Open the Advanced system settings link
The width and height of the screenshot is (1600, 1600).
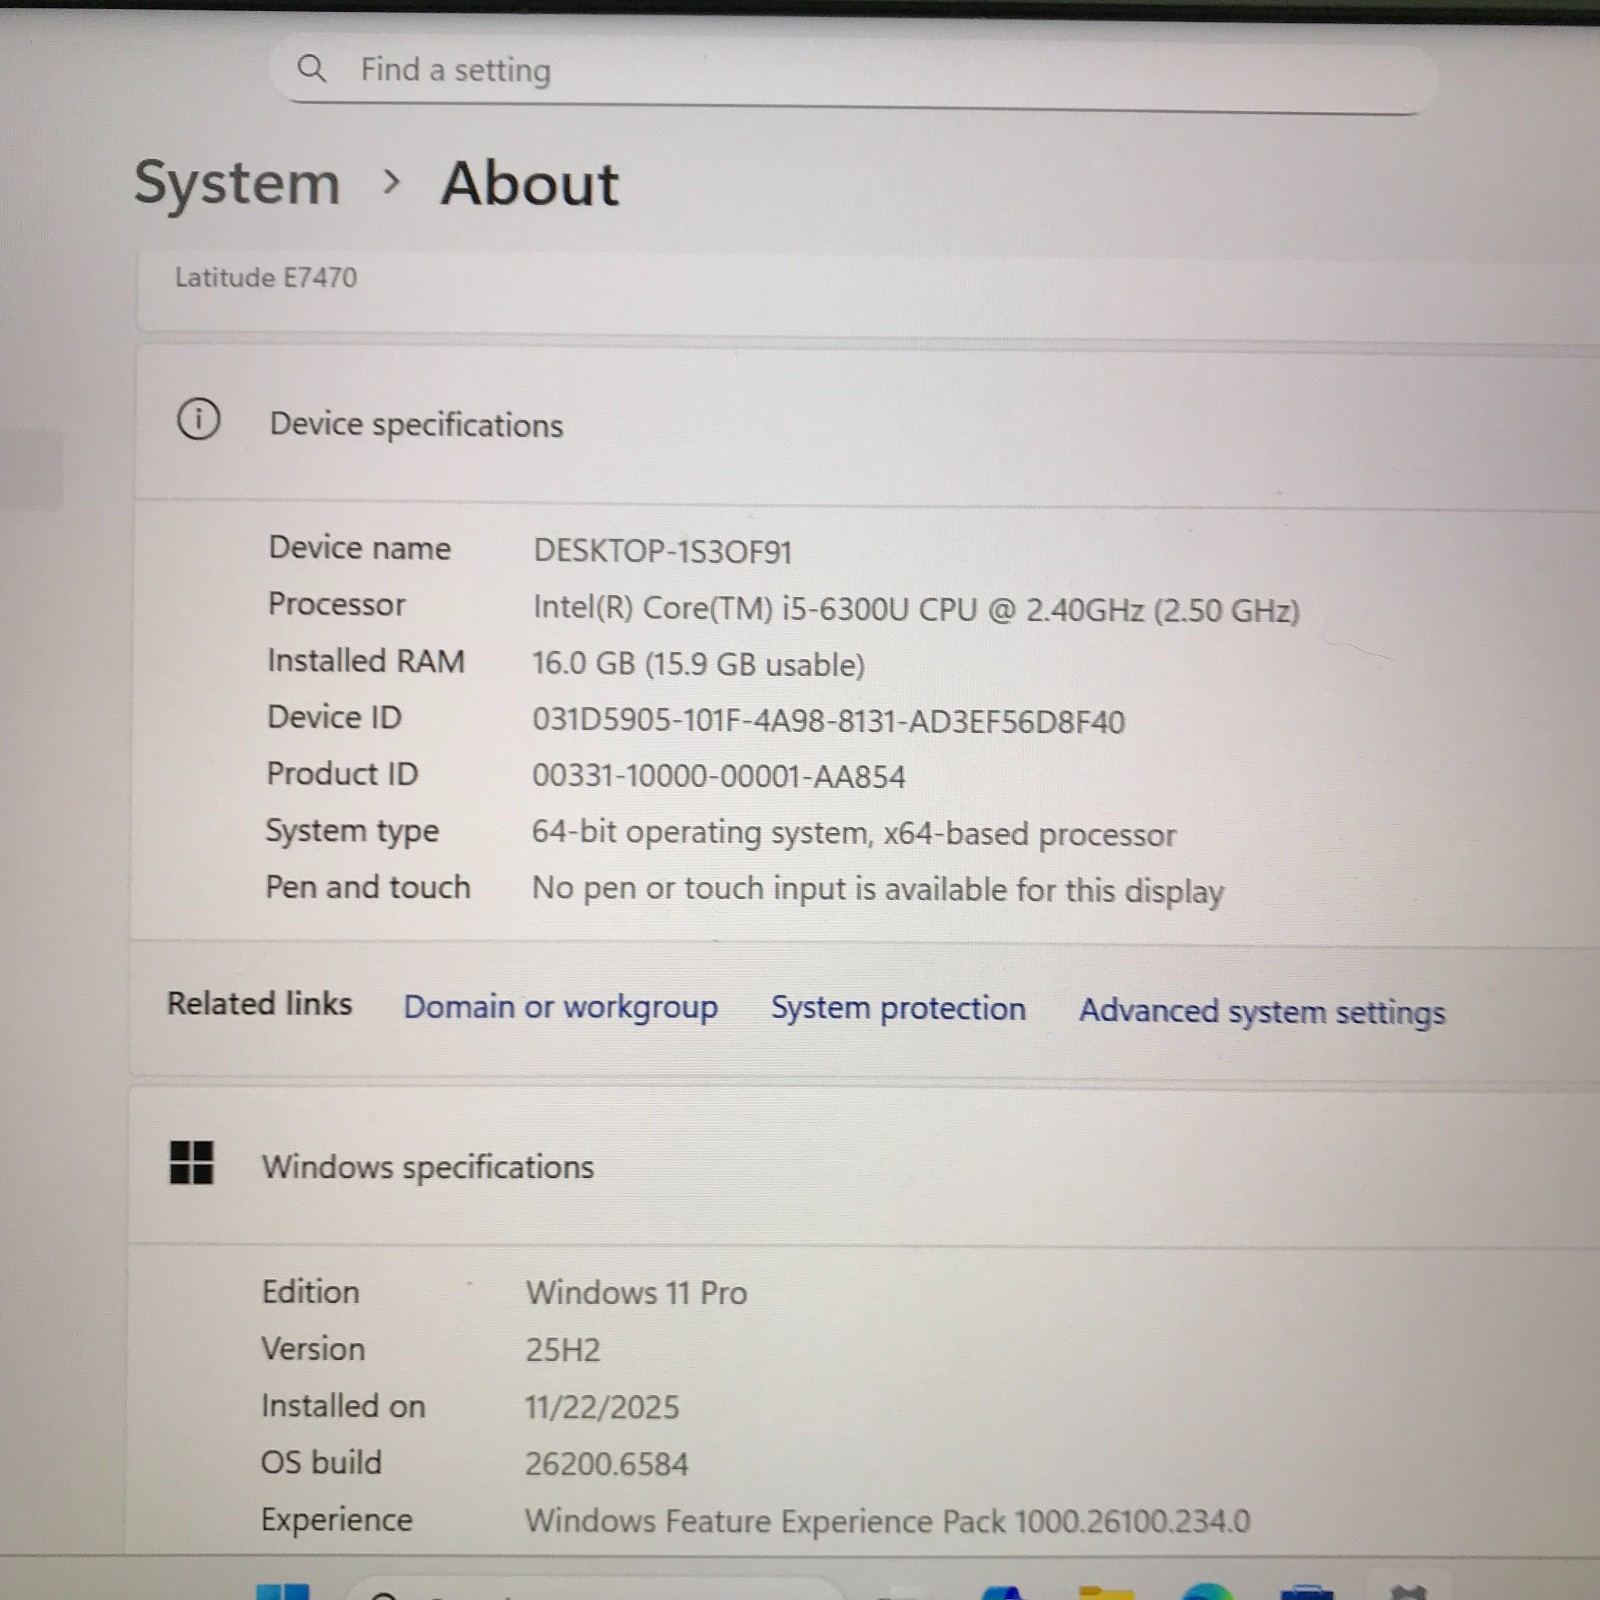[x=1262, y=1011]
